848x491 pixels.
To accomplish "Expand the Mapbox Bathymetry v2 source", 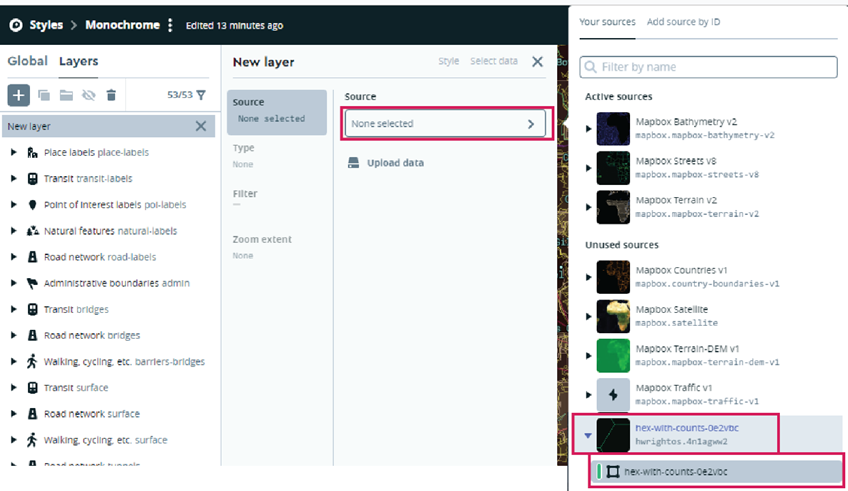I will click(x=588, y=128).
